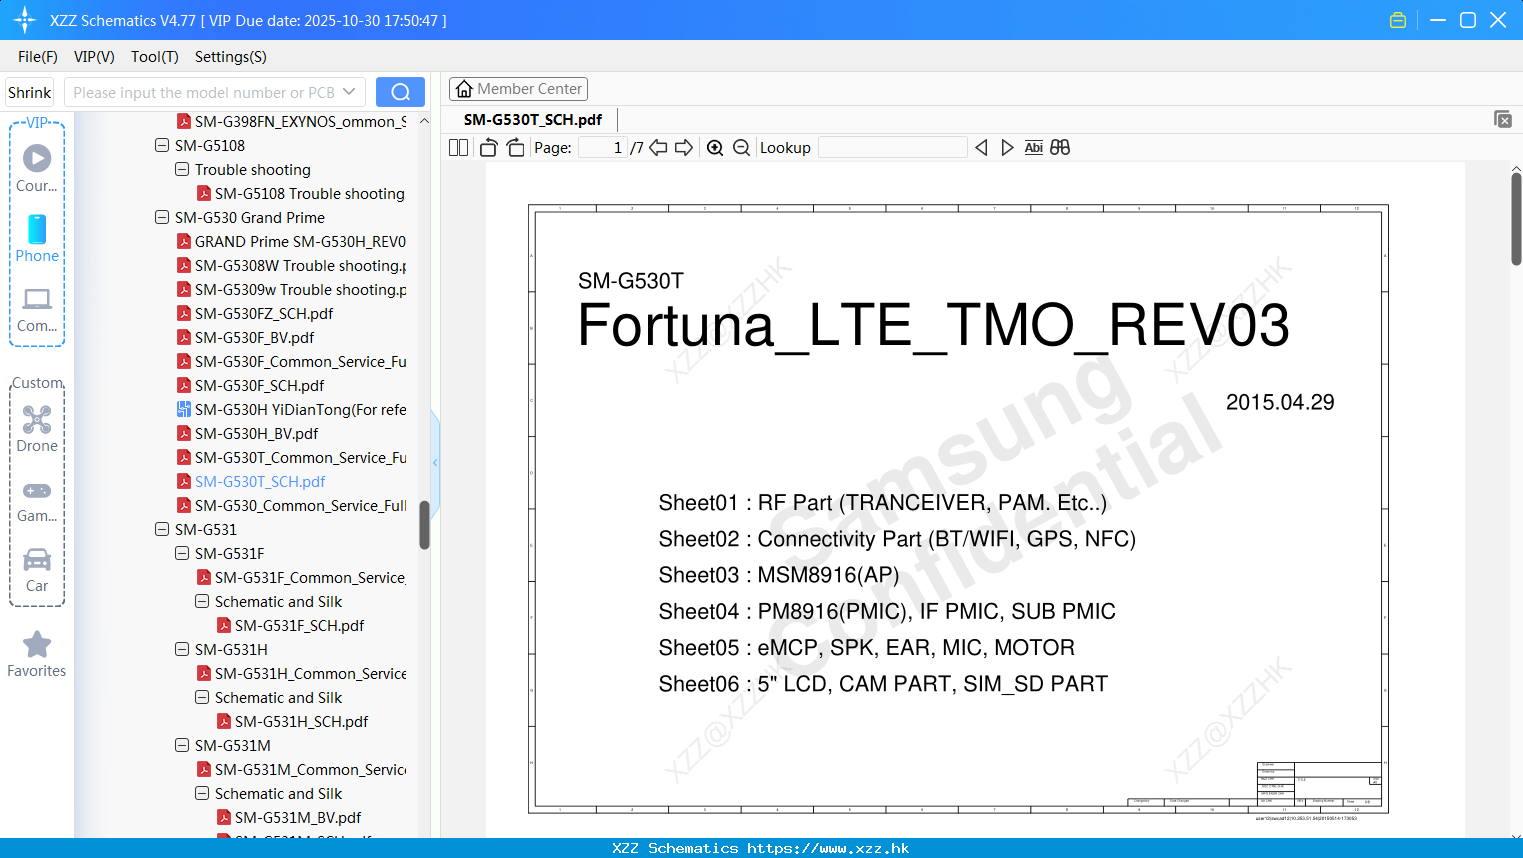Click the yellow gift icon in title bar
Screen dimensions: 1523x858
[x=1398, y=20]
